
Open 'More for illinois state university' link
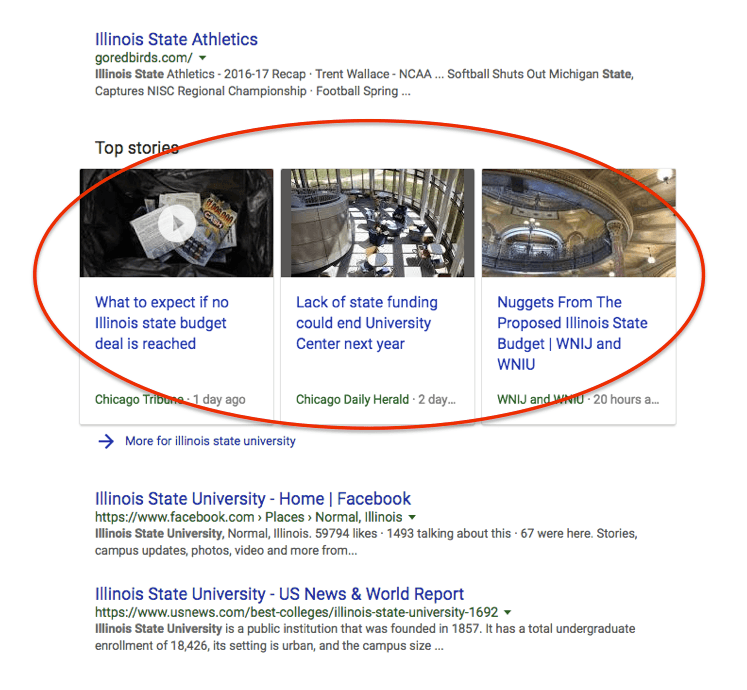point(210,441)
